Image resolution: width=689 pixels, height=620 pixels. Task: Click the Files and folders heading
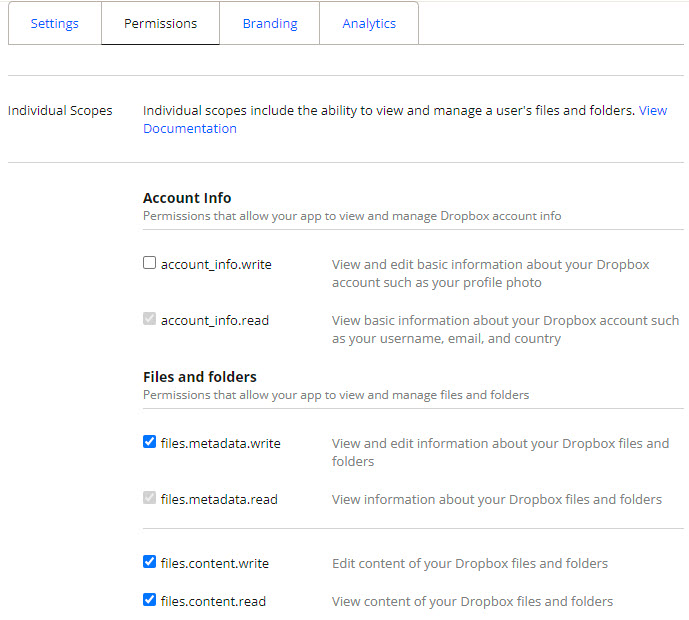200,377
